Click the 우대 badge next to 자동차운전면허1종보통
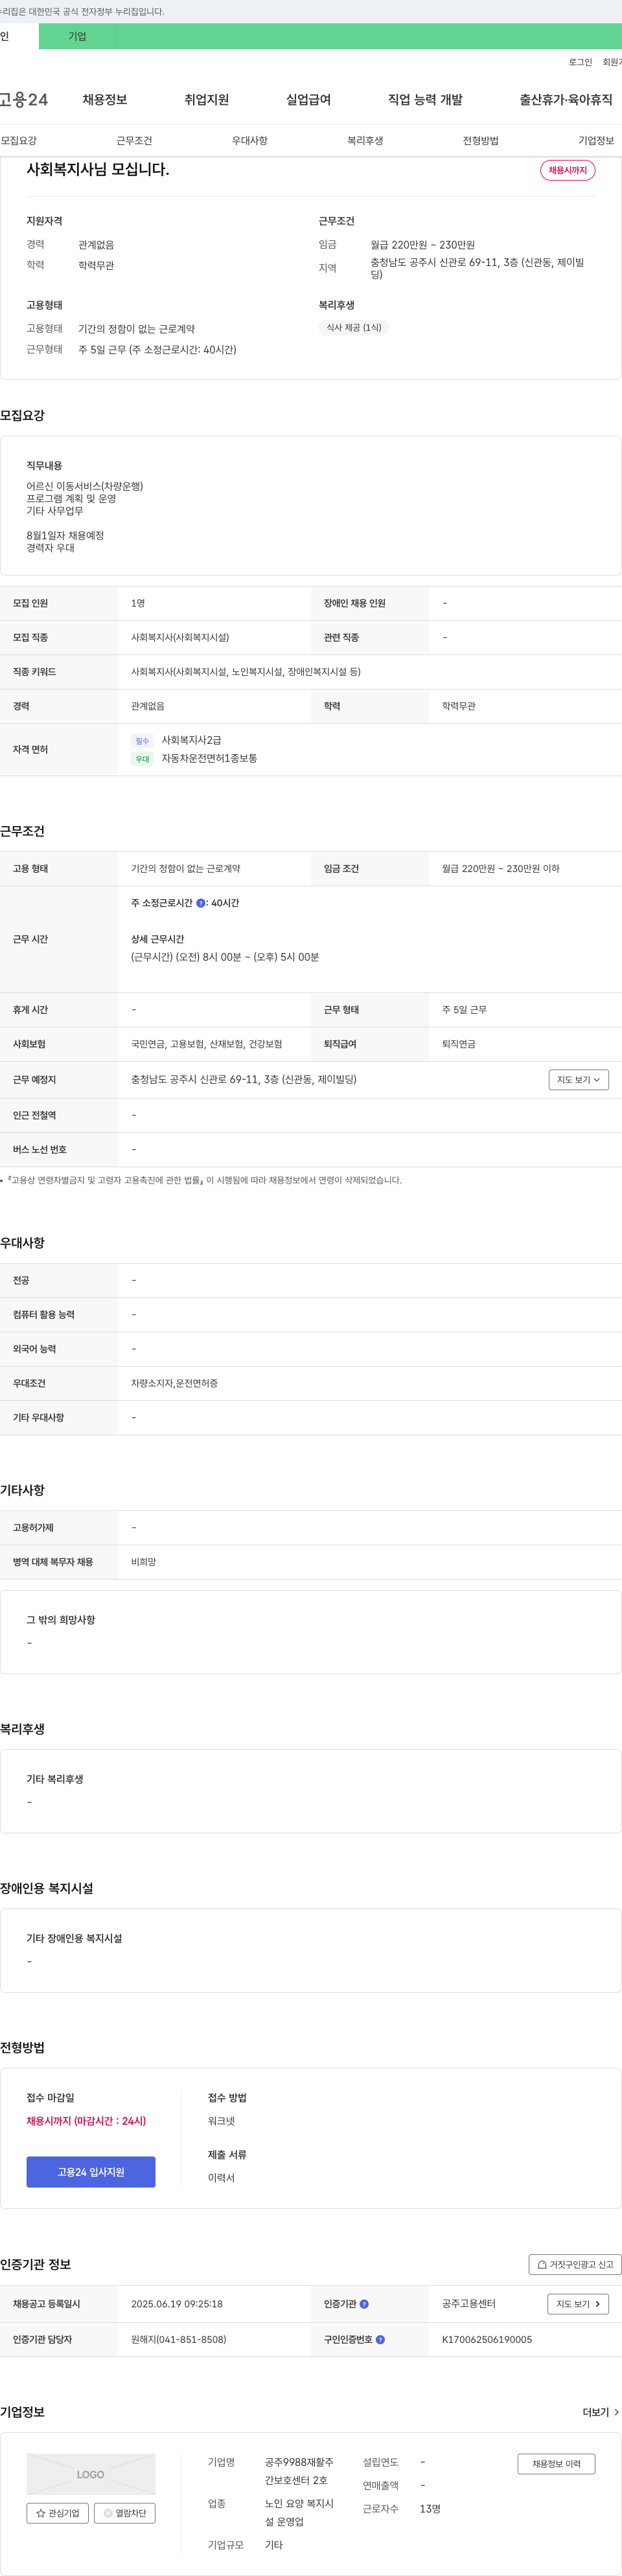This screenshot has width=622, height=2576. pos(142,759)
